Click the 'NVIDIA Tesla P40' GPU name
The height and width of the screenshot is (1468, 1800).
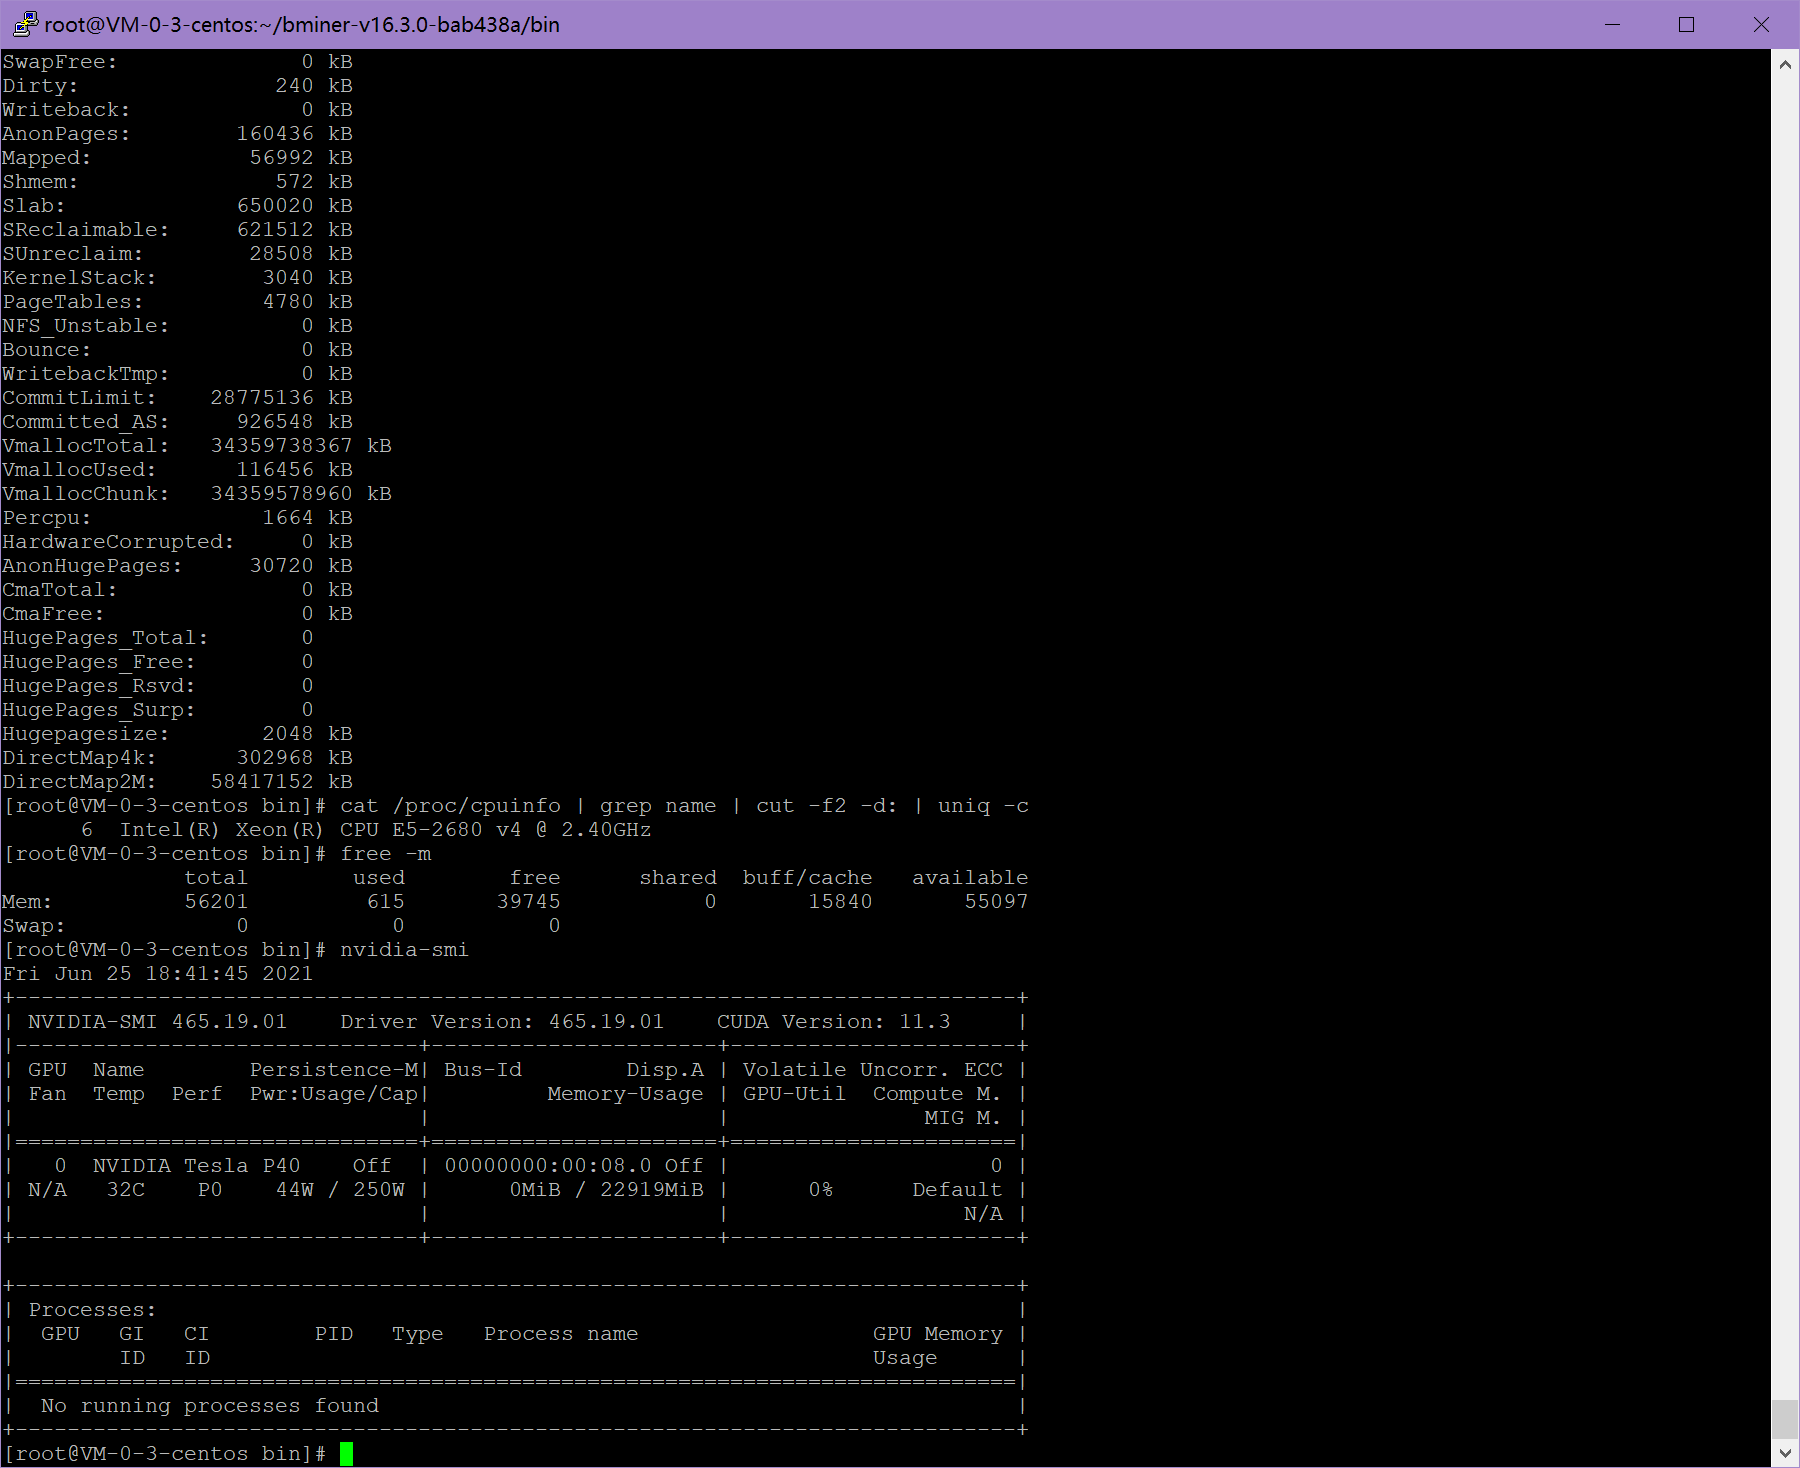pos(196,1165)
